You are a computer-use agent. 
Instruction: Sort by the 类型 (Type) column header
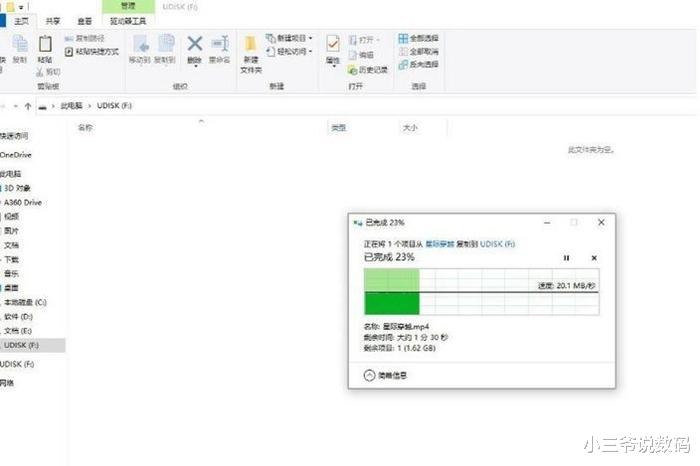pyautogui.click(x=338, y=128)
